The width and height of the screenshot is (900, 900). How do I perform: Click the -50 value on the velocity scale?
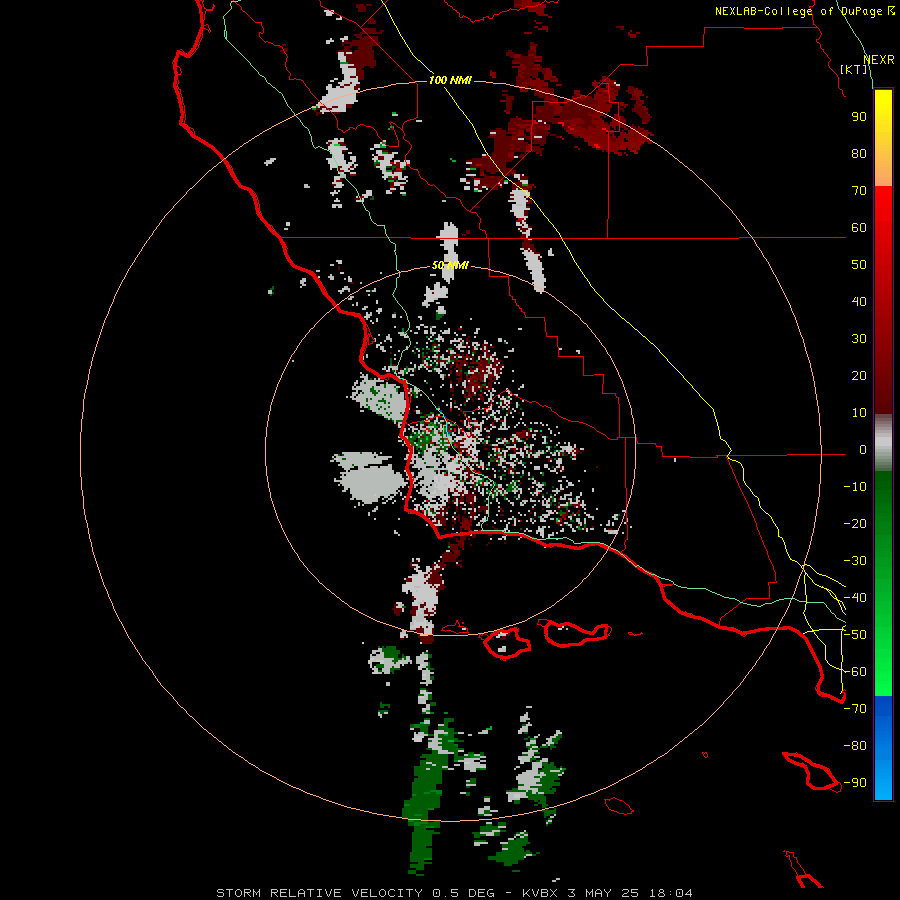coord(855,635)
